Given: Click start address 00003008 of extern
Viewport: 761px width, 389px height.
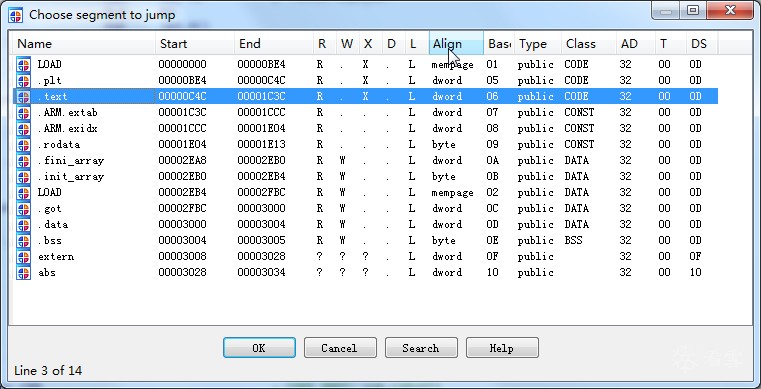Looking at the screenshot, I should [x=182, y=257].
